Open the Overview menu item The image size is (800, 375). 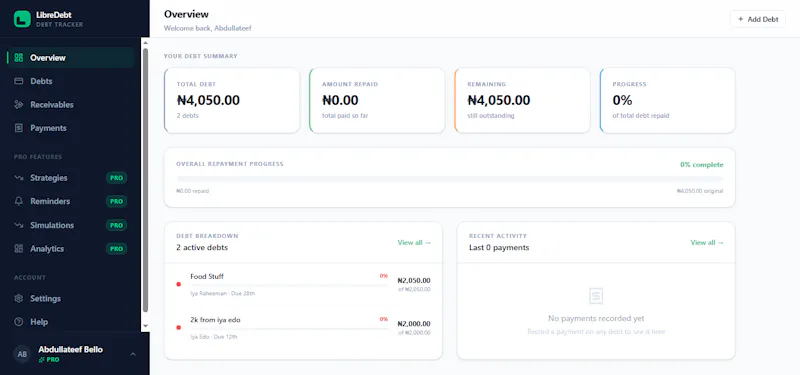tap(70, 58)
